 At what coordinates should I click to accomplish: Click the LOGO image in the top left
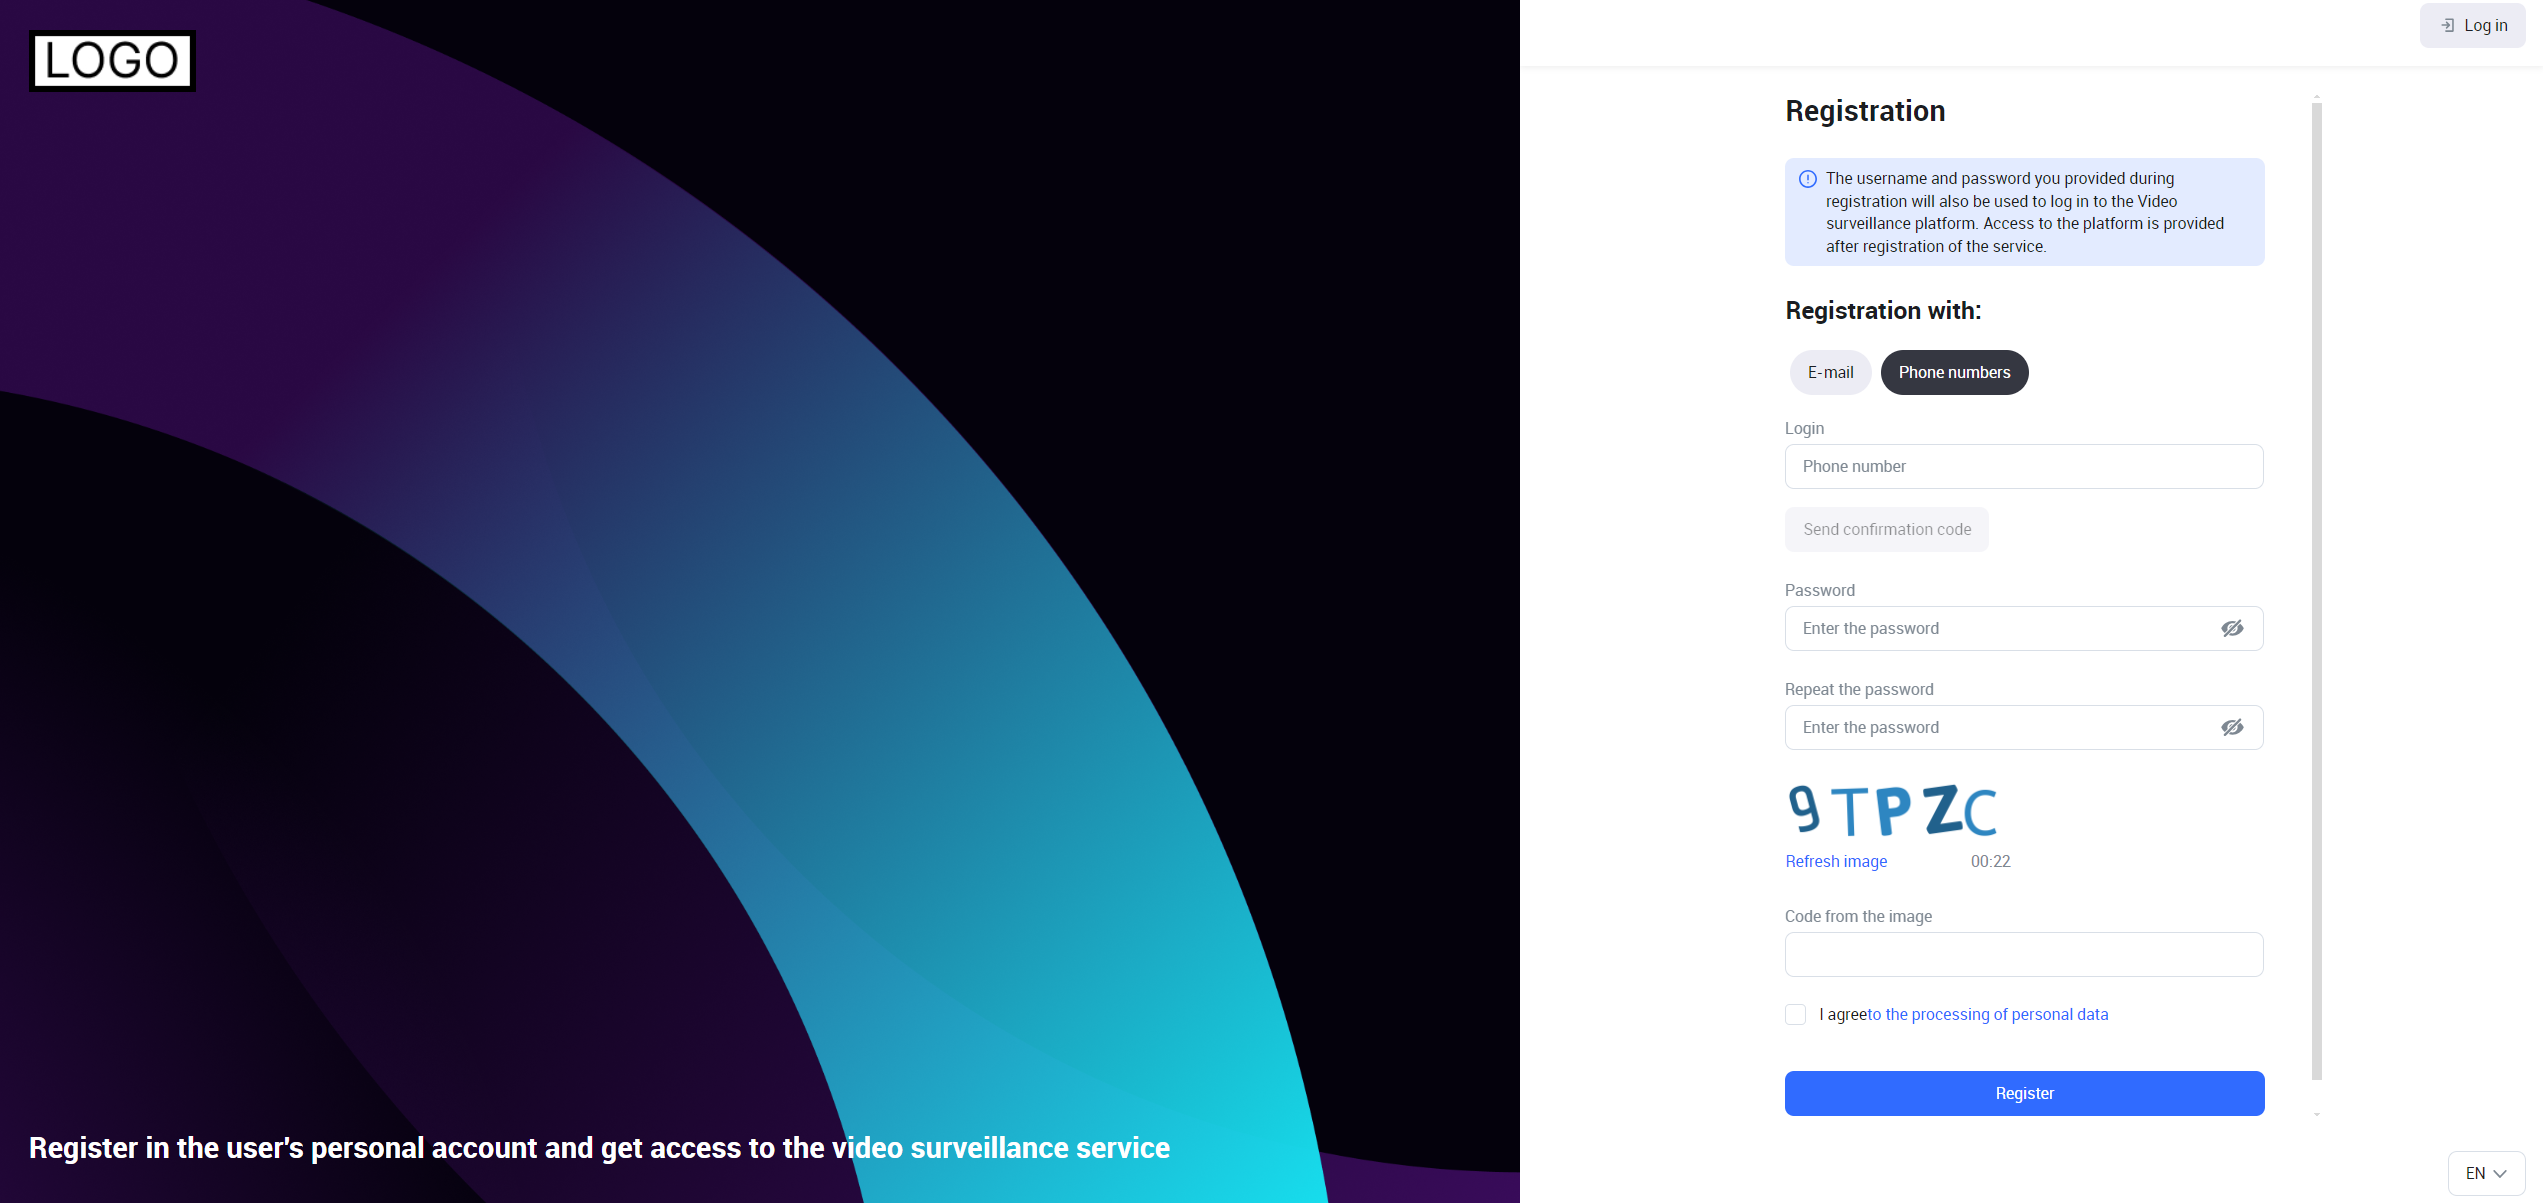coord(112,61)
